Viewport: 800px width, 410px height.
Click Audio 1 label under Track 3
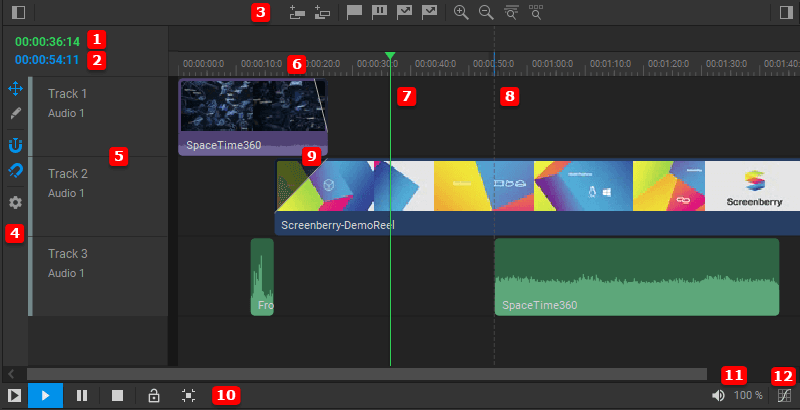coord(66,273)
